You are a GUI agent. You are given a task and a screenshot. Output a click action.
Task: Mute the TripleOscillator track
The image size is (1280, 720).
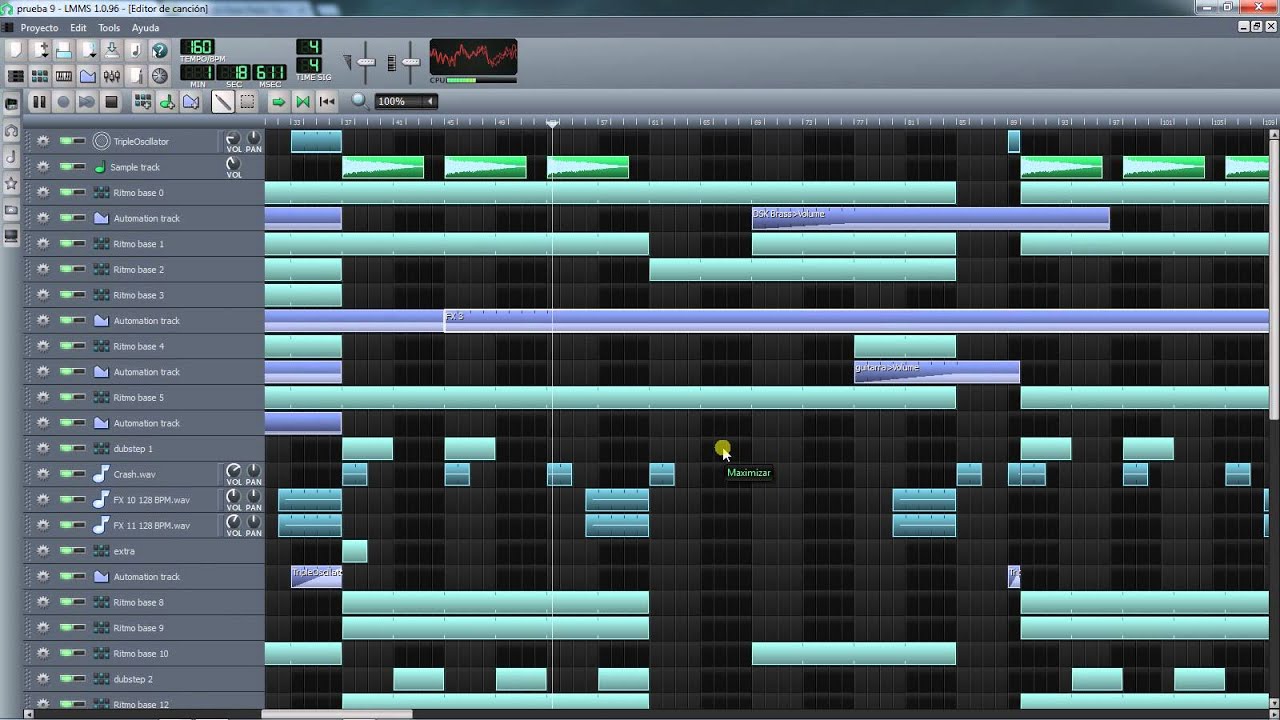(66, 141)
